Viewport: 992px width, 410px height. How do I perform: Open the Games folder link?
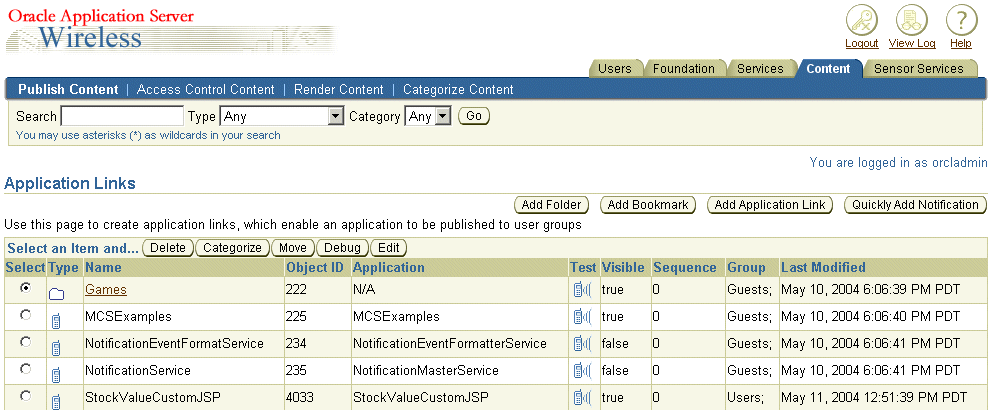coord(106,290)
